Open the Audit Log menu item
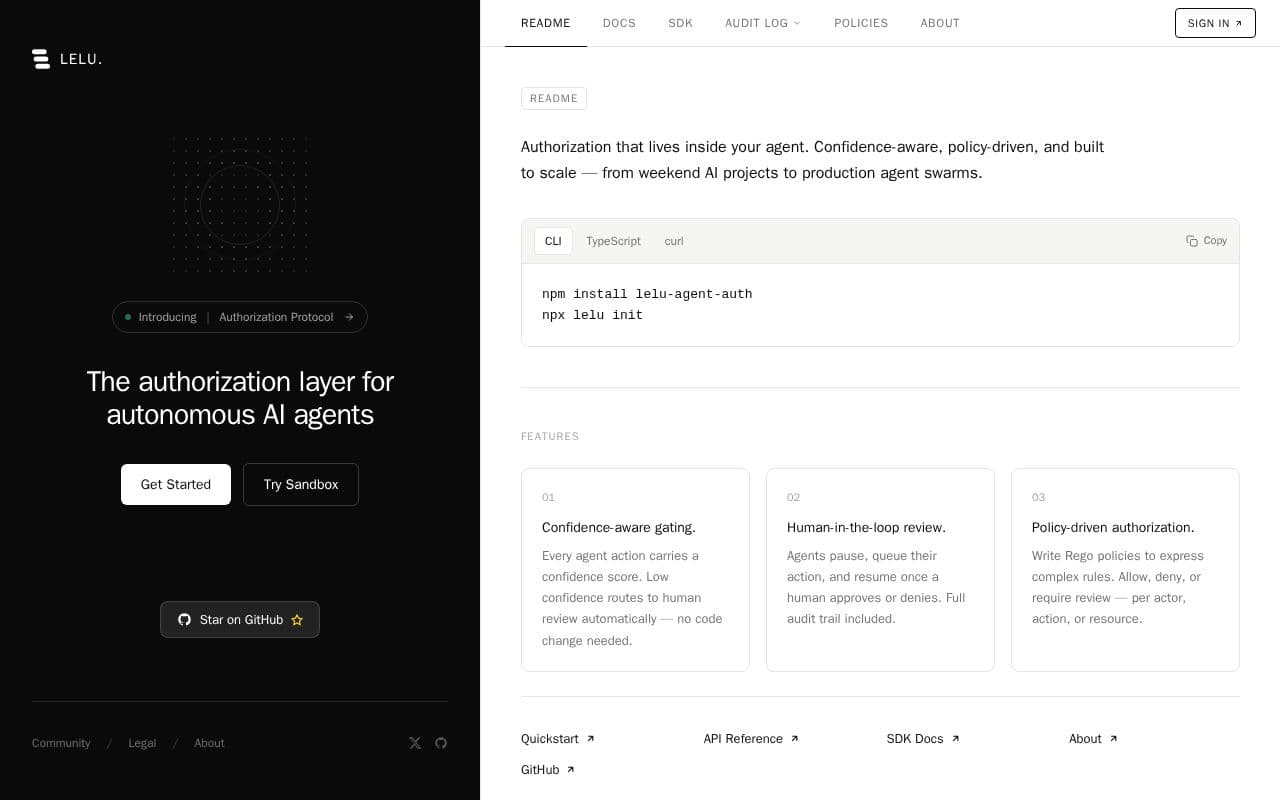This screenshot has width=1280, height=800. click(763, 23)
